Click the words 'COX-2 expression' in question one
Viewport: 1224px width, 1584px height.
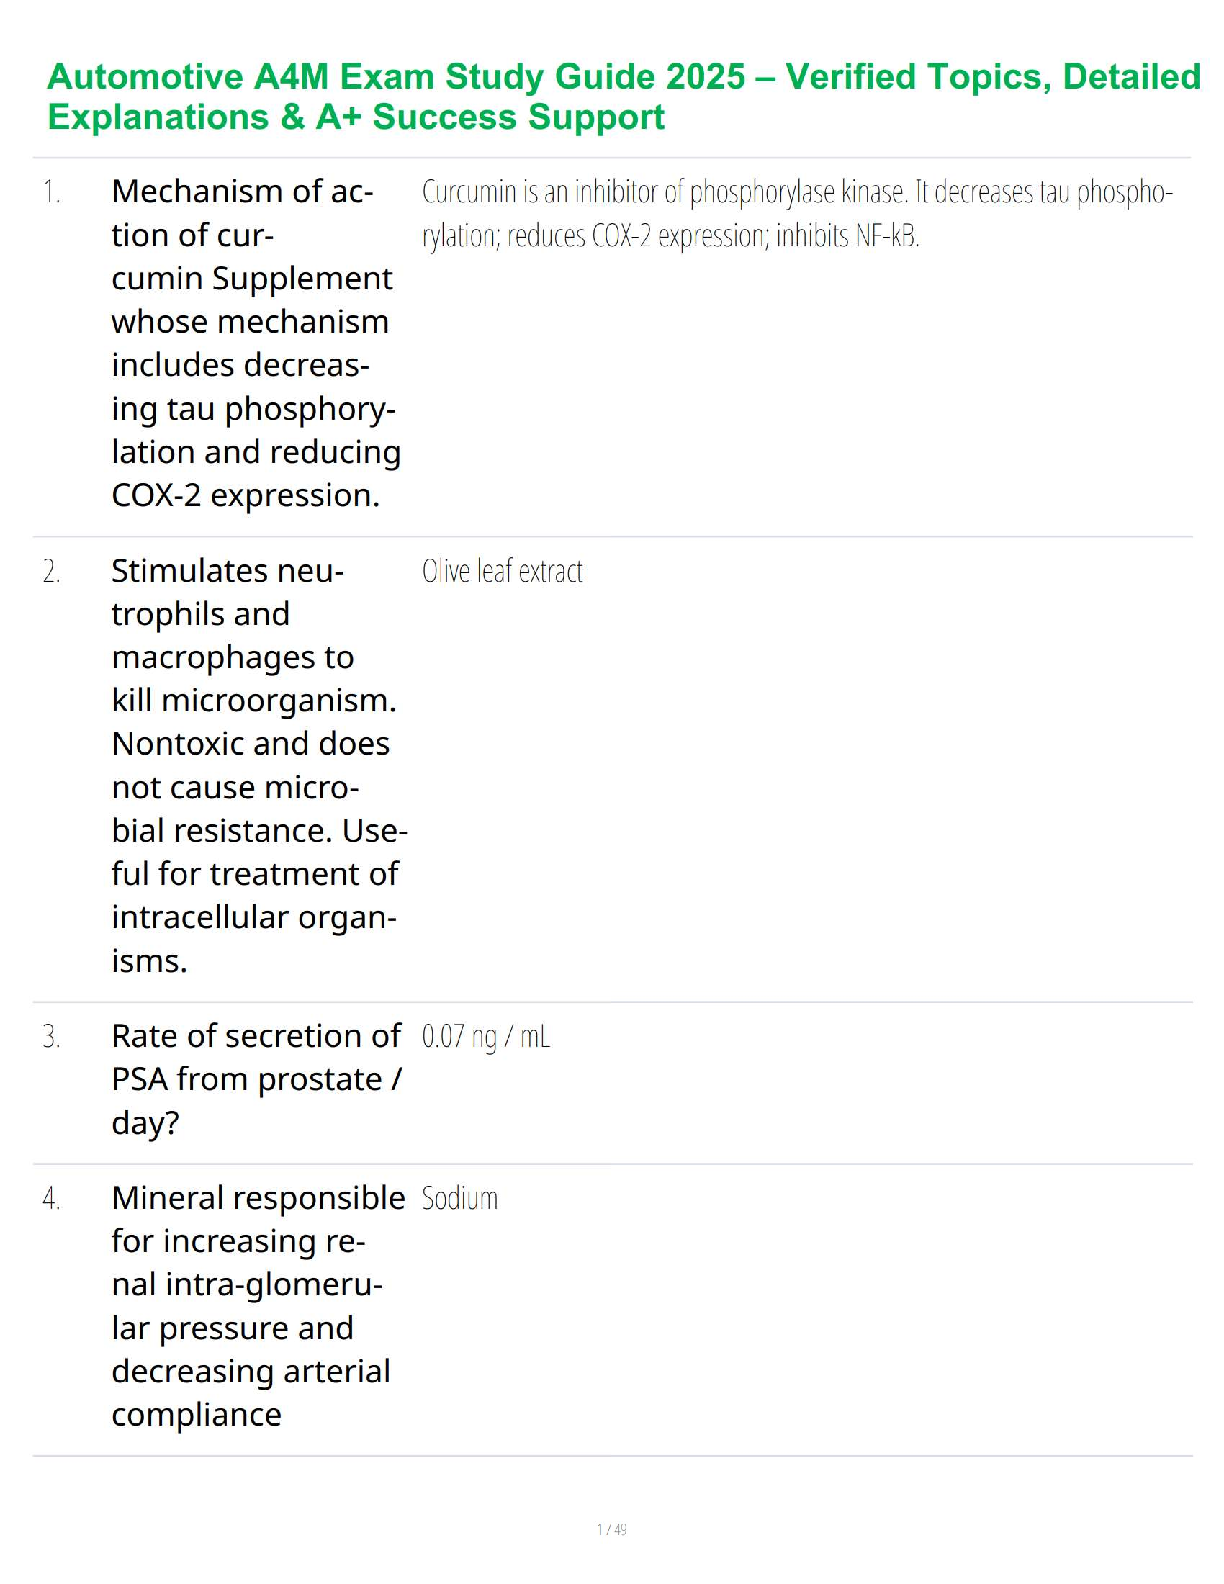click(244, 496)
